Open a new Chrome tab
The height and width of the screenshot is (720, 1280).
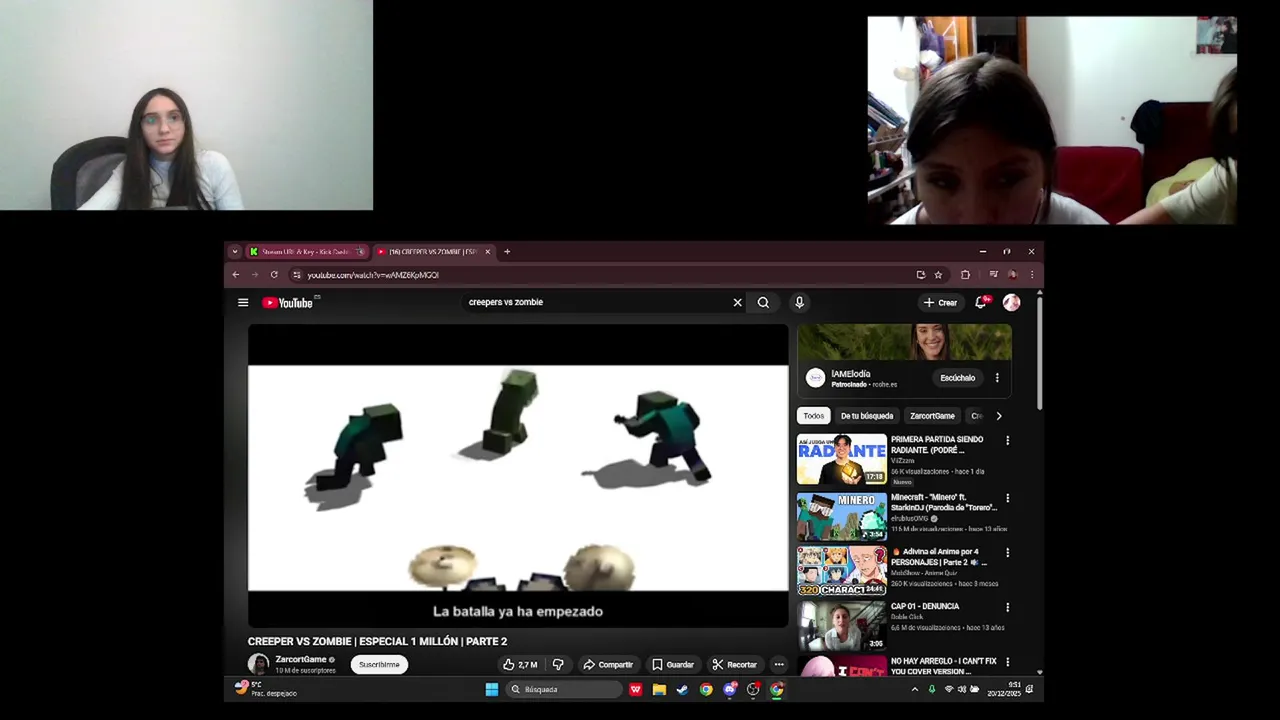coord(507,252)
